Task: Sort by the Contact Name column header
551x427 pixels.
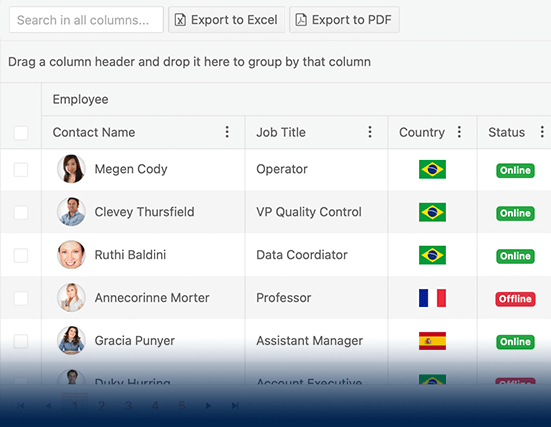Action: [94, 132]
